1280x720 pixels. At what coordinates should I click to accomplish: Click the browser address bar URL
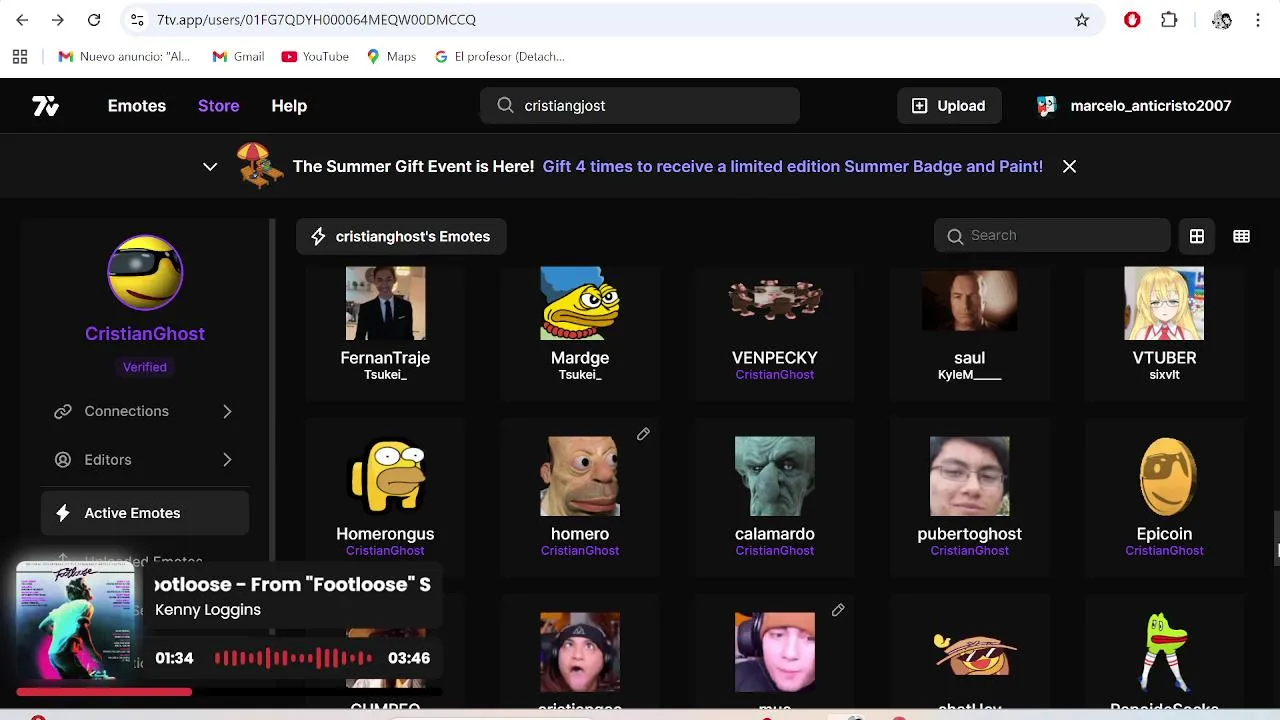tap(316, 20)
